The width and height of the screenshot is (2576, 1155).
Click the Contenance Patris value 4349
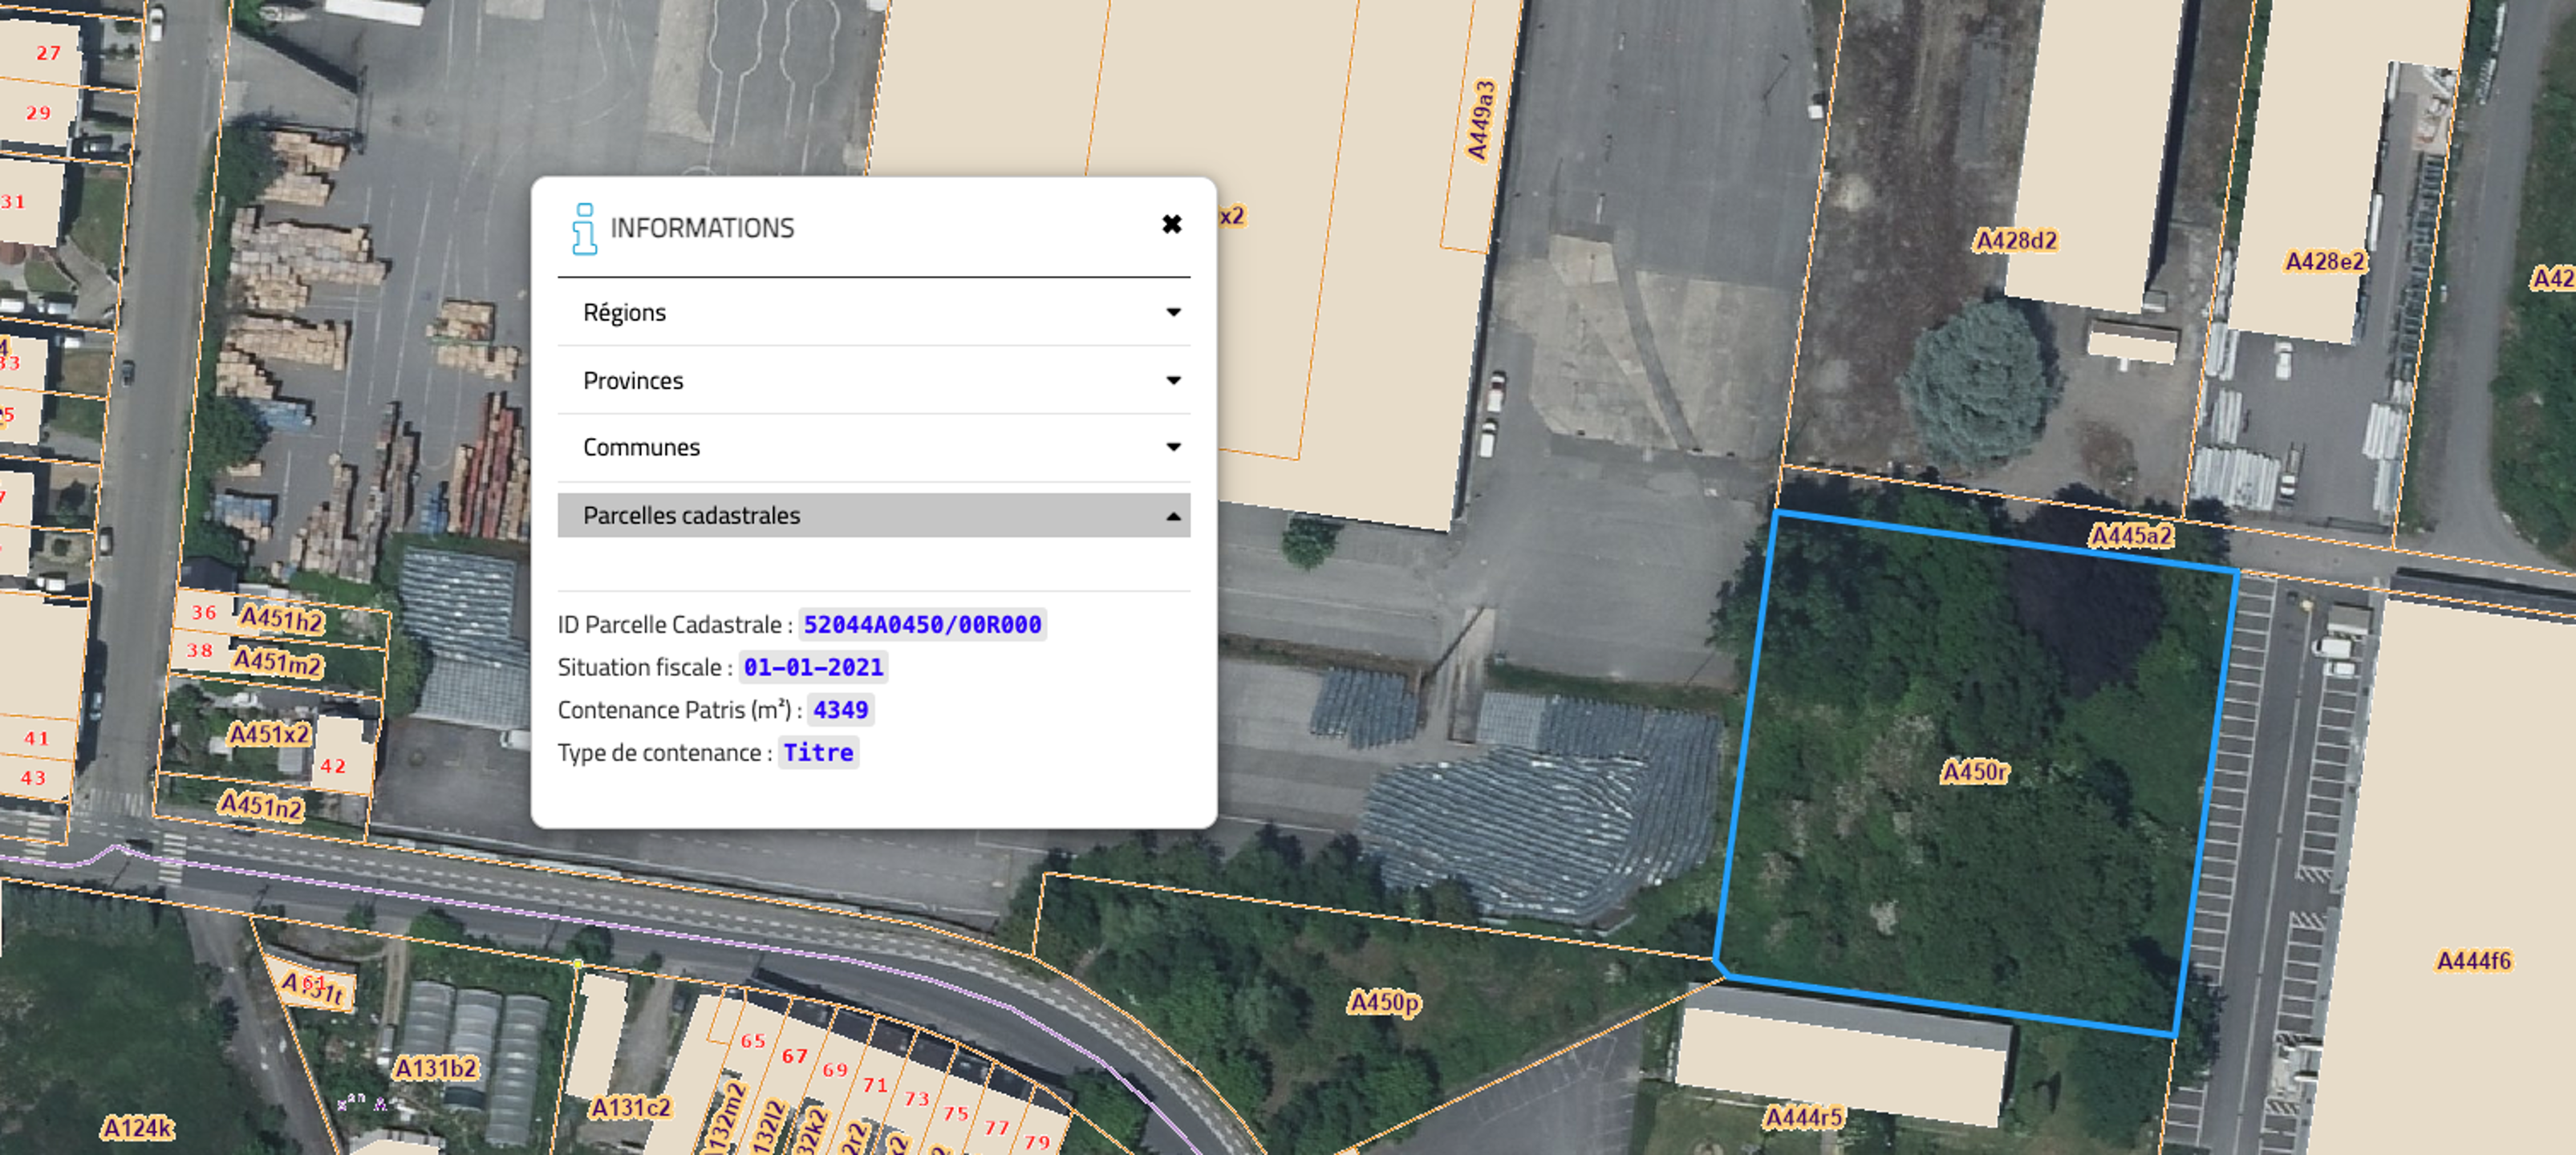point(840,710)
